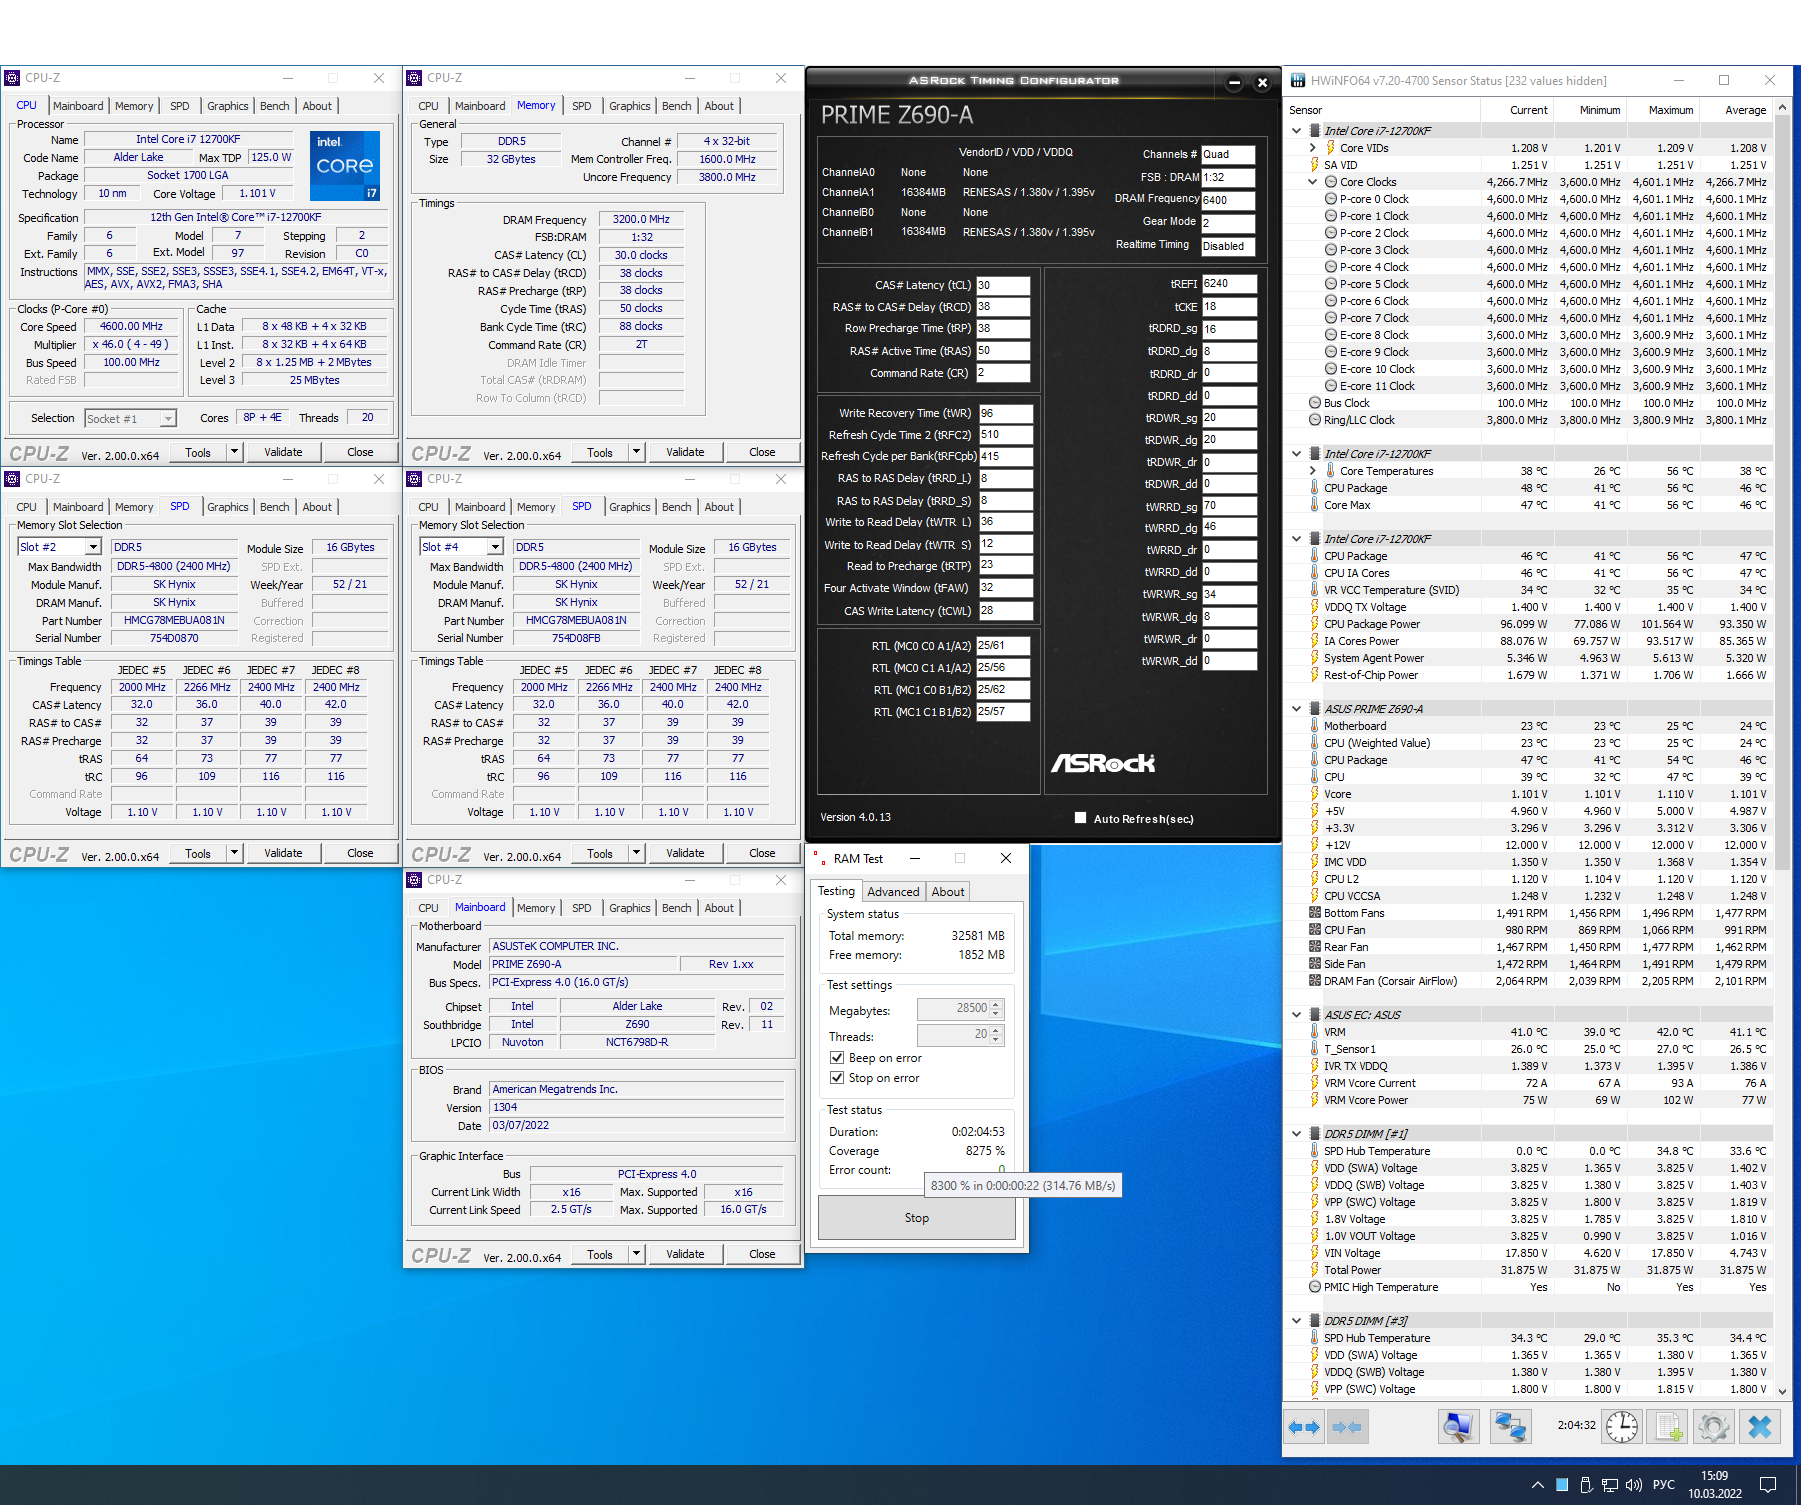Click the blue X icon in HWiNFO toolbar
This screenshot has height=1505, width=1801.
[1760, 1427]
